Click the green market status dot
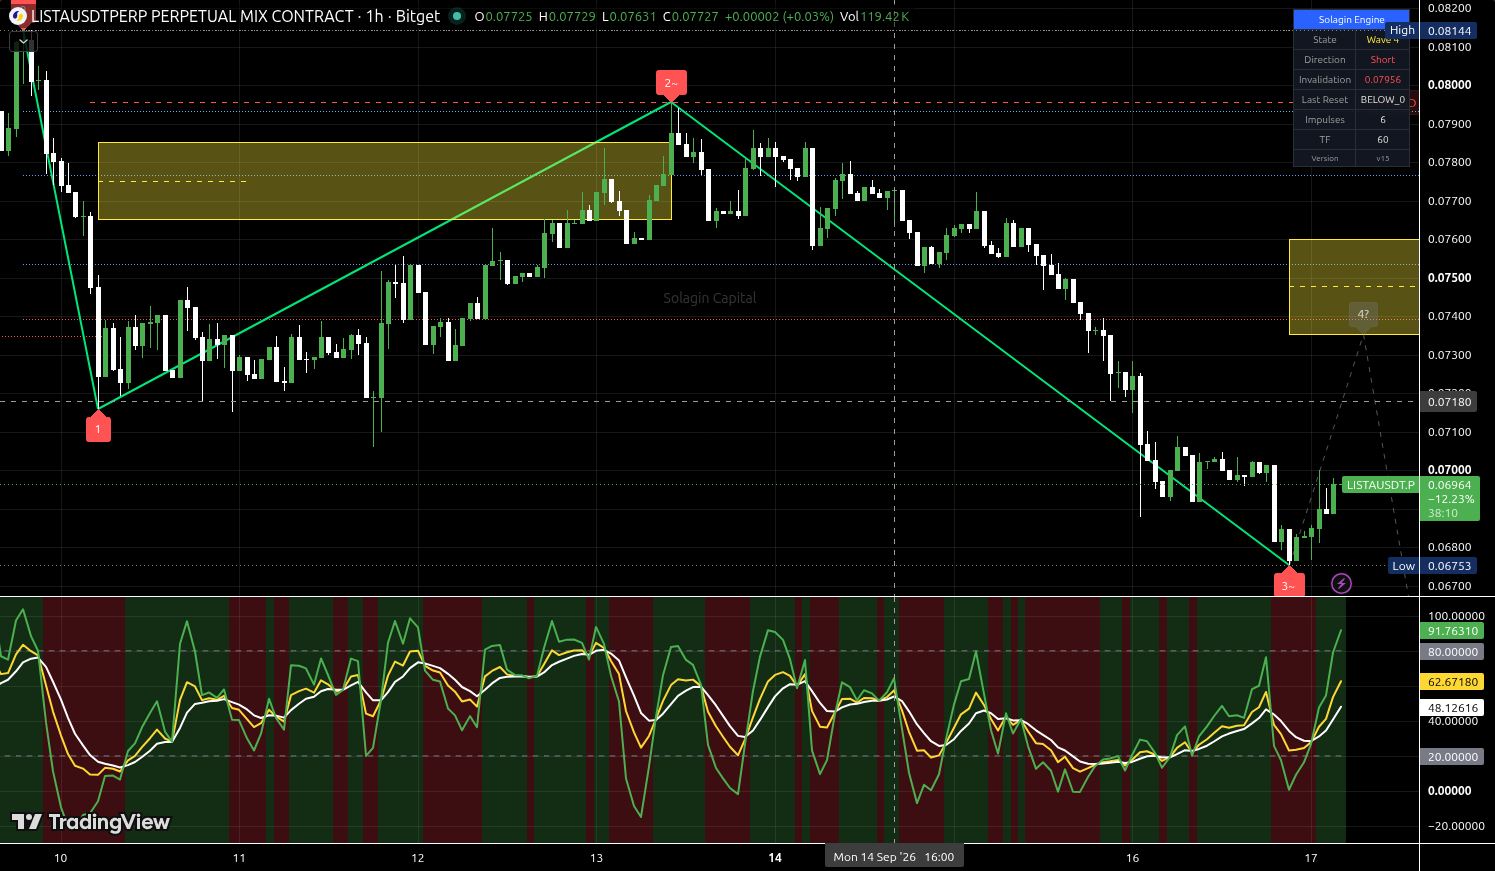The image size is (1495, 871). 457,16
